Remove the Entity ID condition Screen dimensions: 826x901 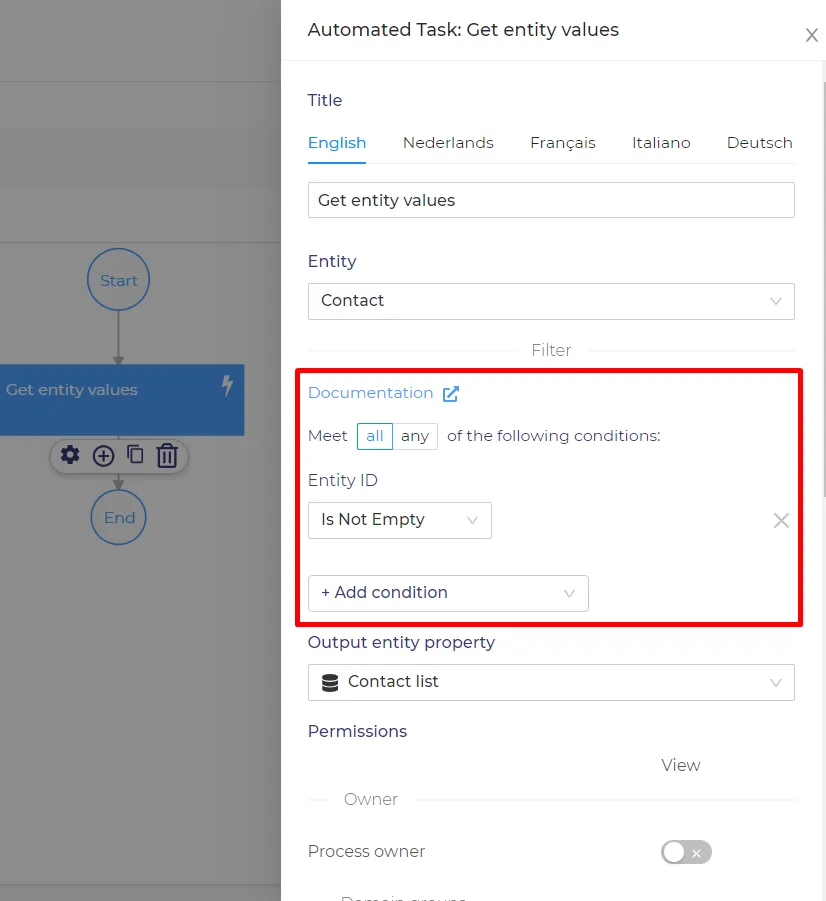(781, 521)
